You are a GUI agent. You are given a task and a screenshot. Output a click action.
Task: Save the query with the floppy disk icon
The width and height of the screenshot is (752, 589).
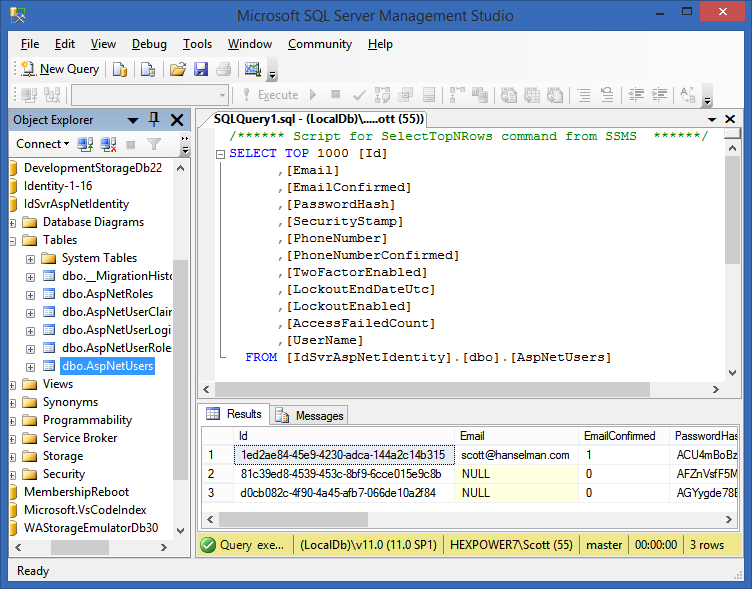(201, 70)
